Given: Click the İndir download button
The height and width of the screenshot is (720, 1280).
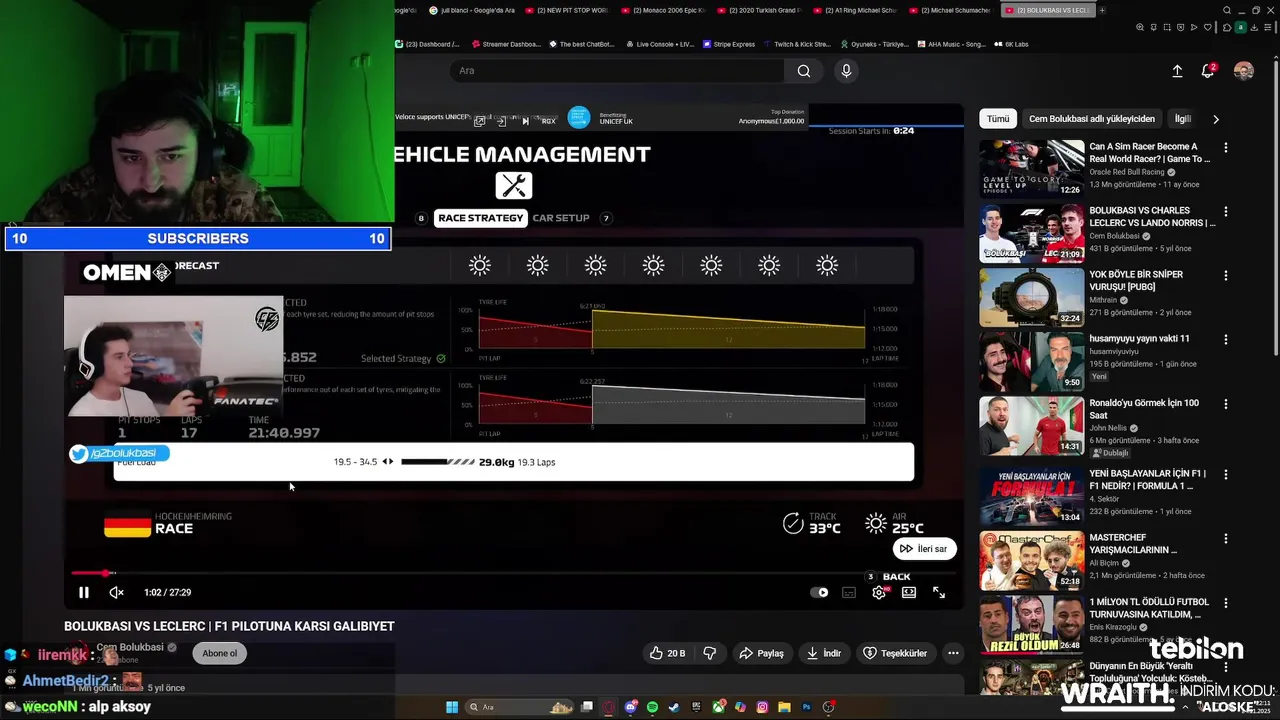Looking at the screenshot, I should [x=824, y=653].
